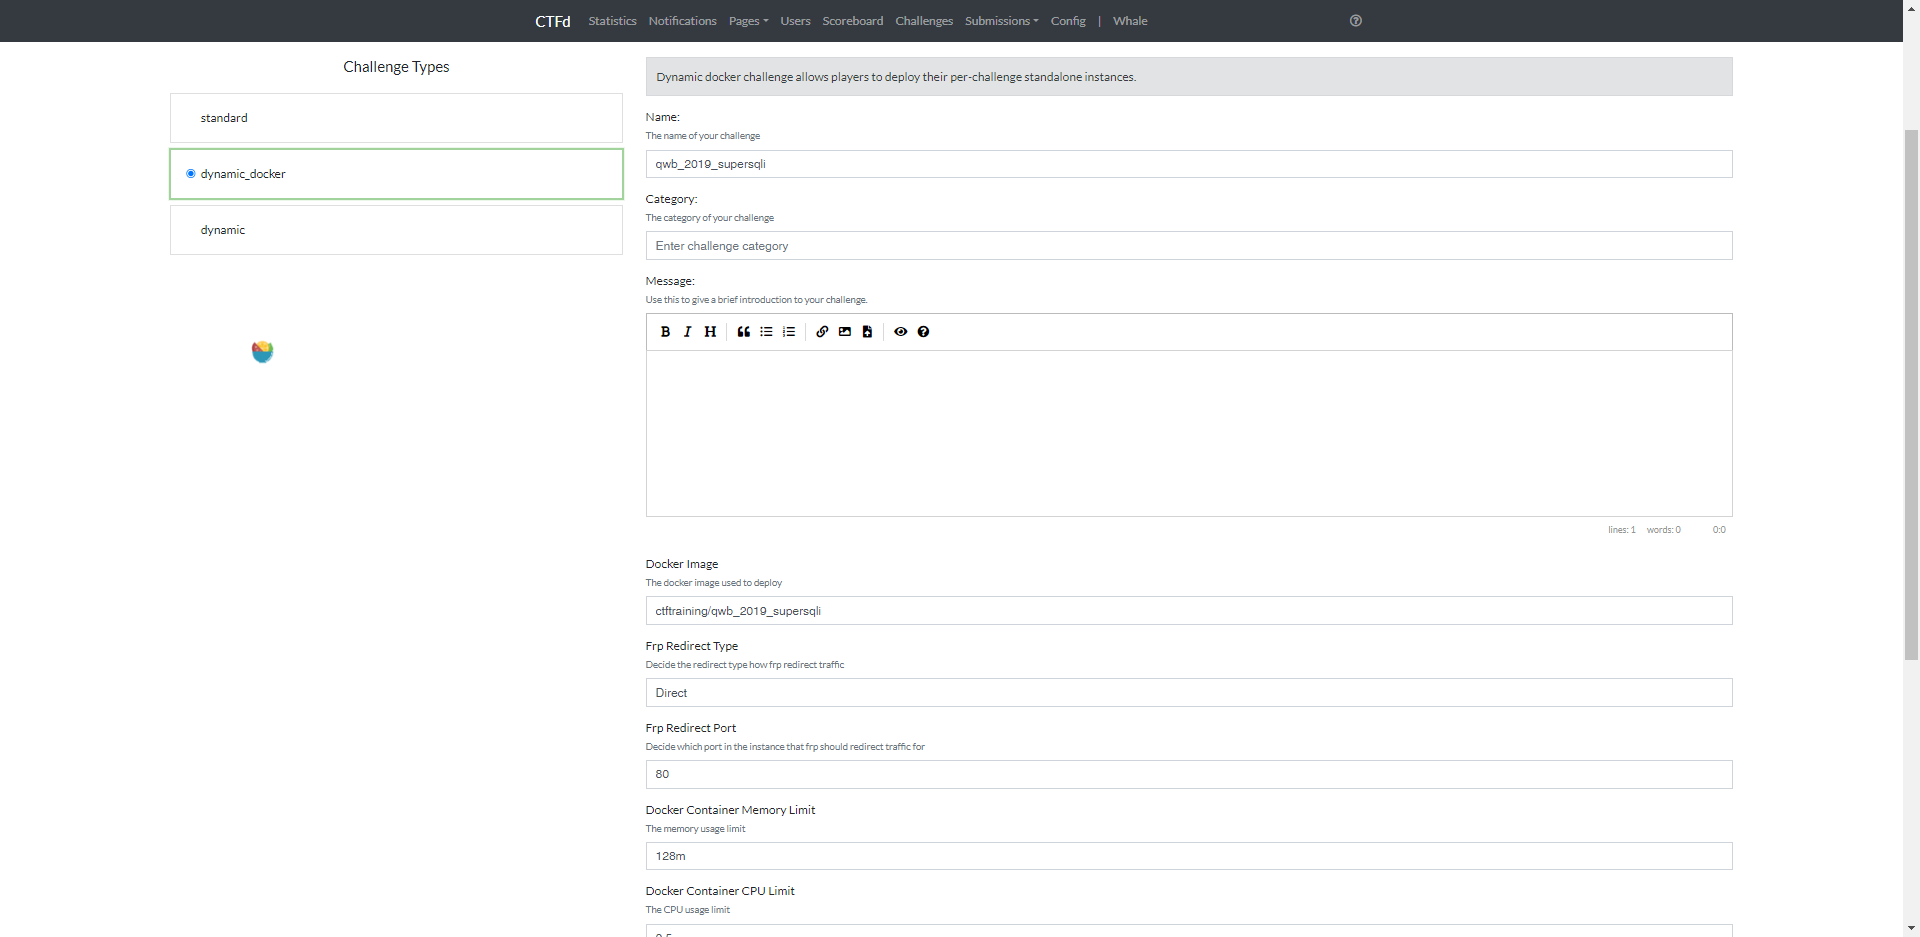Viewport: 1920px width, 937px height.
Task: Toggle markdown preview eye icon
Action: pos(901,332)
